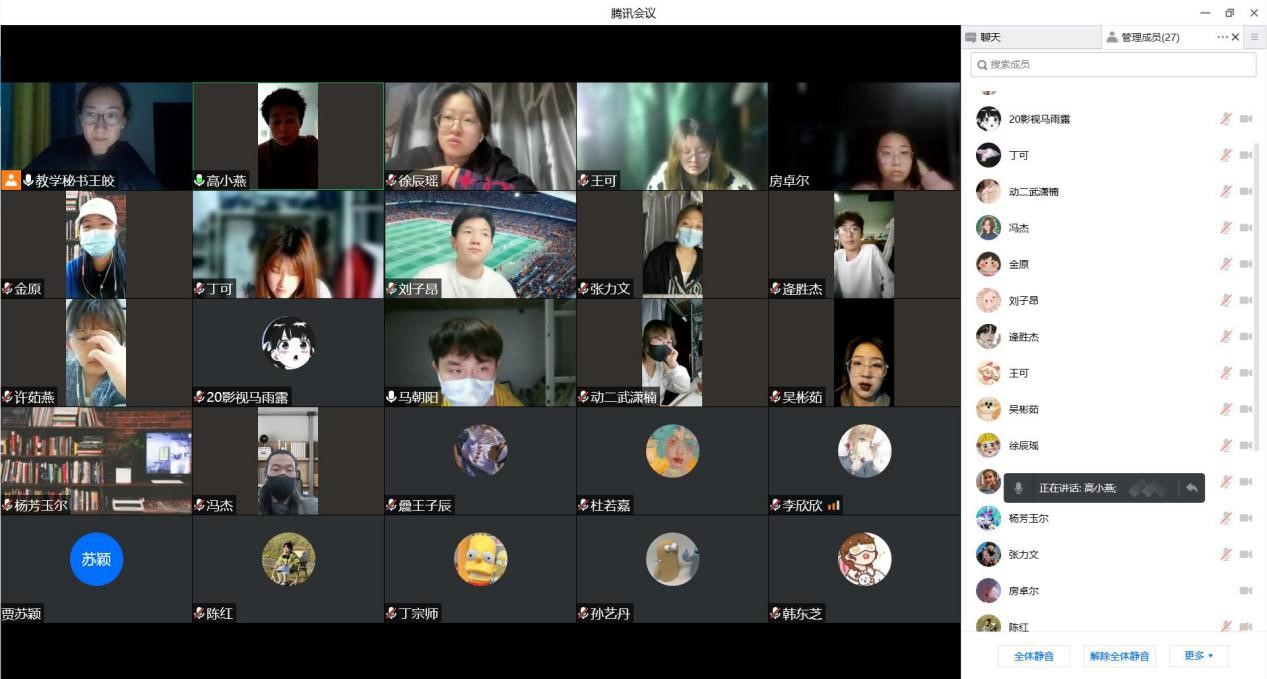This screenshot has height=679, width=1267.
Task: Select the 管理成员(27) tab
Action: tap(1150, 37)
